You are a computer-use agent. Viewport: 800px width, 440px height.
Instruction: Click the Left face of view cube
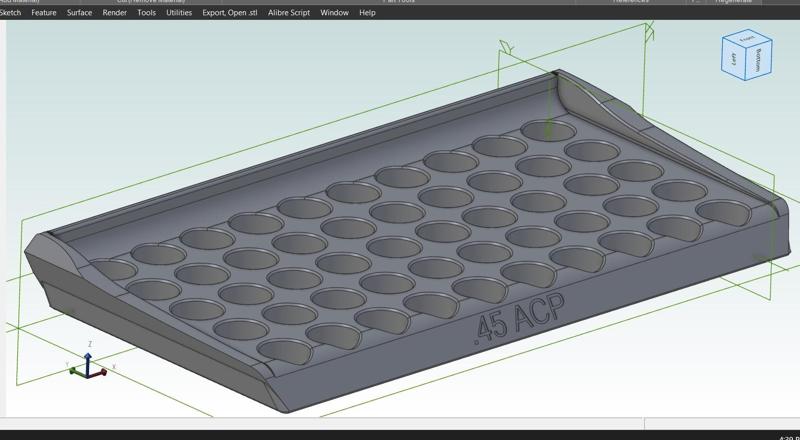point(734,61)
